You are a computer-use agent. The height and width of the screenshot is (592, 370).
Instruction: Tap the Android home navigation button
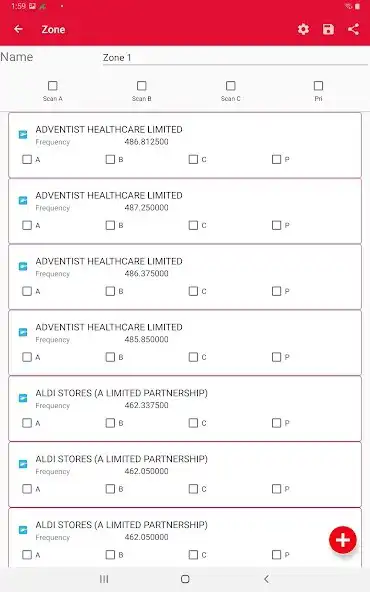(185, 579)
